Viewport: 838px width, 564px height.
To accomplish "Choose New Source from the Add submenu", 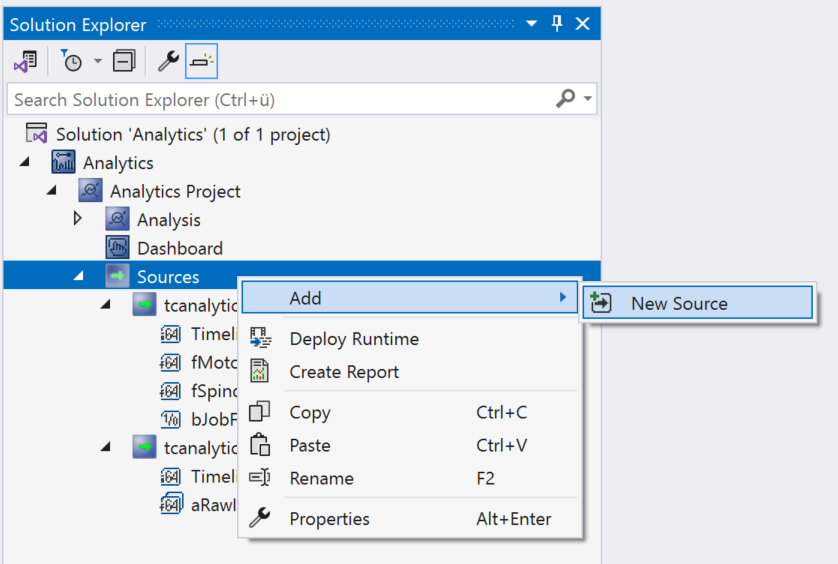I will point(698,303).
